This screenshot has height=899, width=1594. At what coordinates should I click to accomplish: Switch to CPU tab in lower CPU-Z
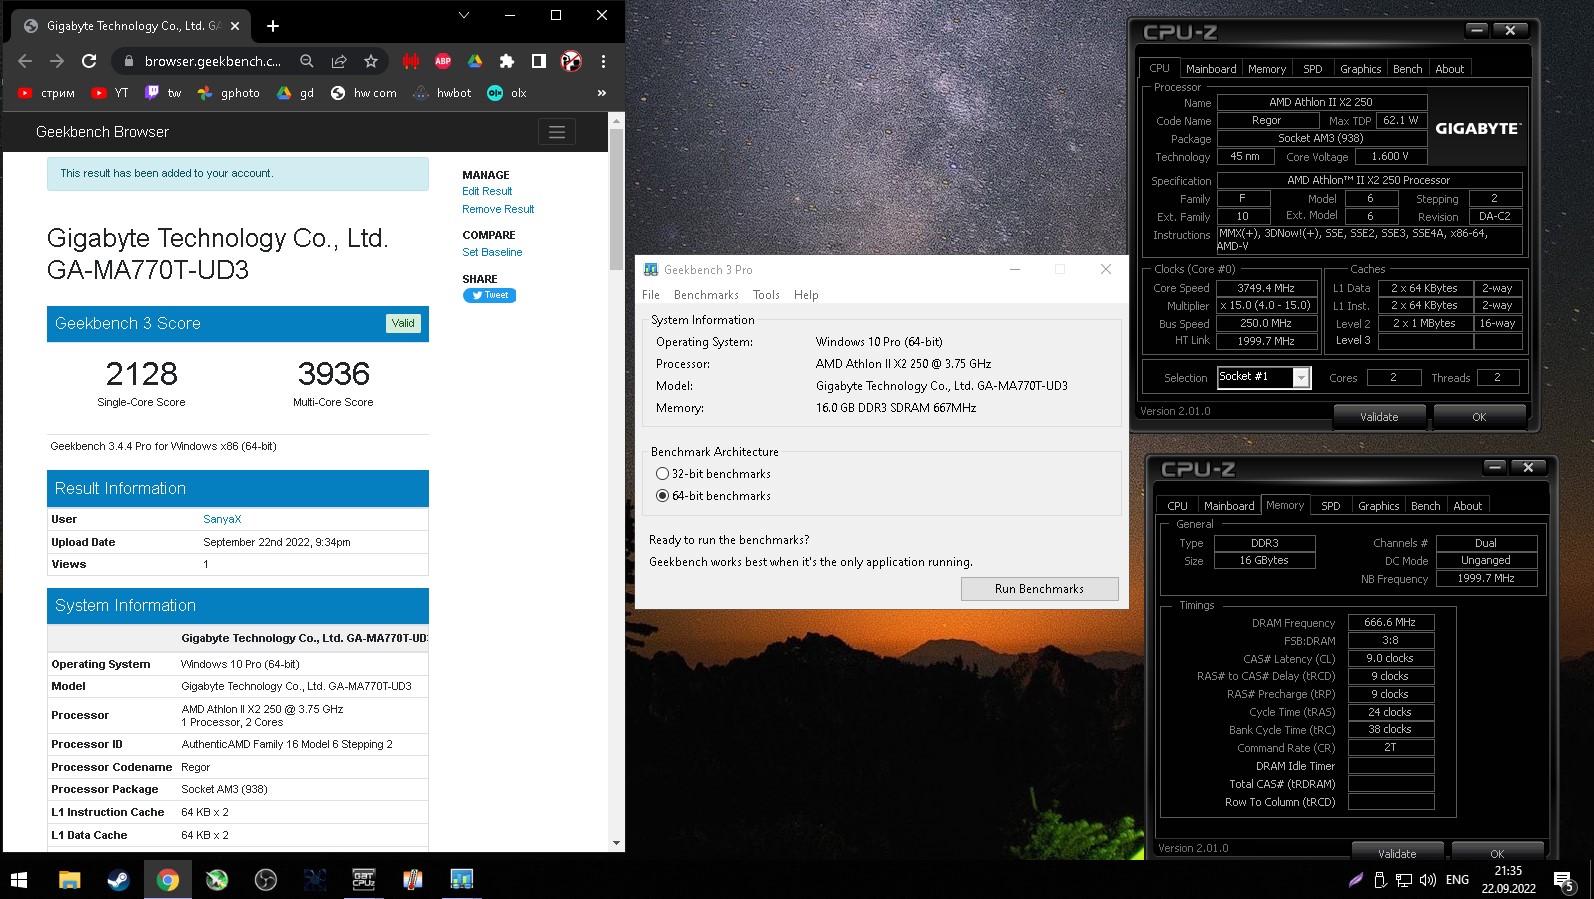1177,506
